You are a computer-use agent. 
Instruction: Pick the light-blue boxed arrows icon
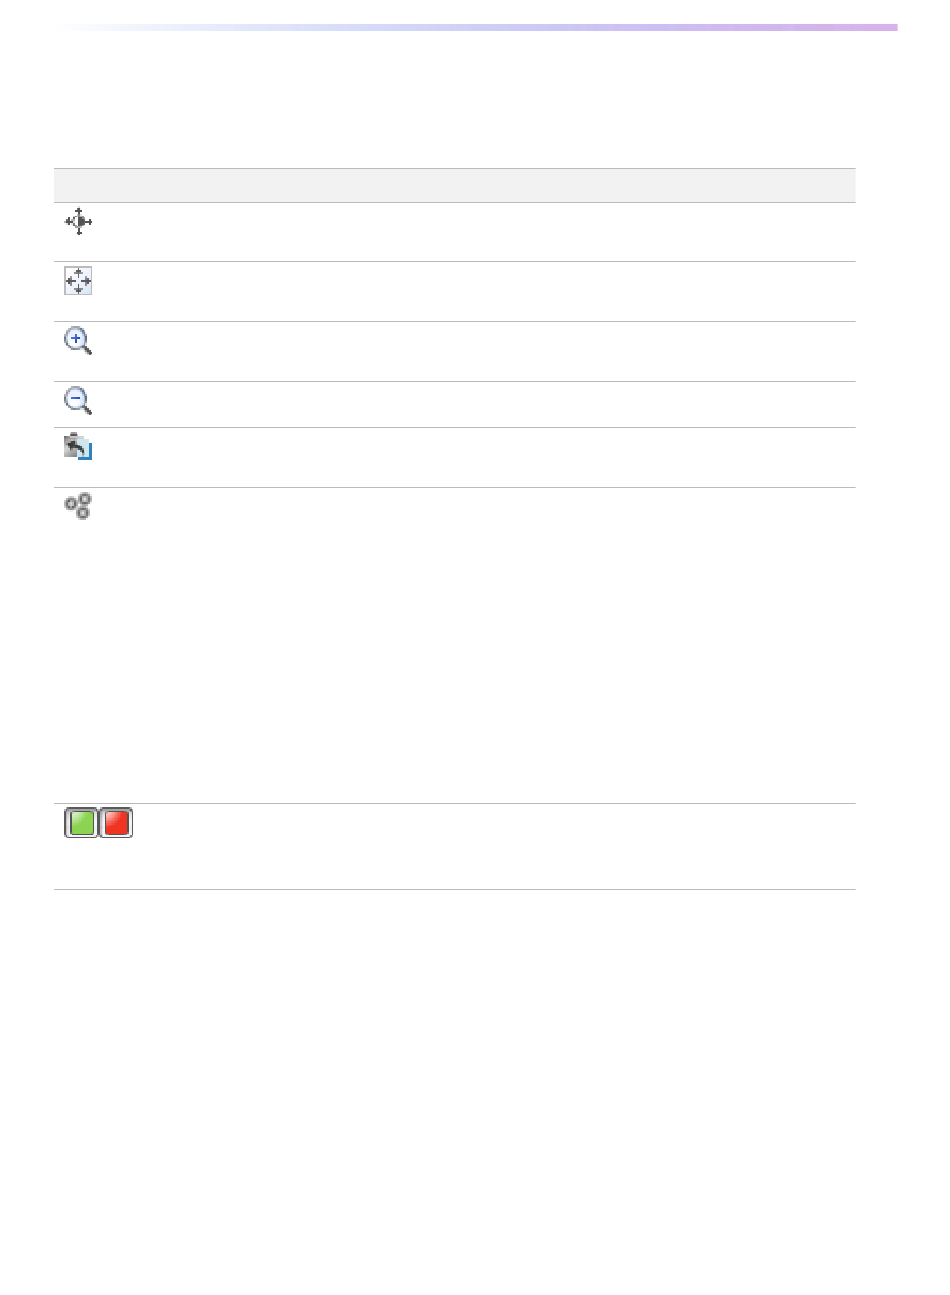[x=78, y=281]
